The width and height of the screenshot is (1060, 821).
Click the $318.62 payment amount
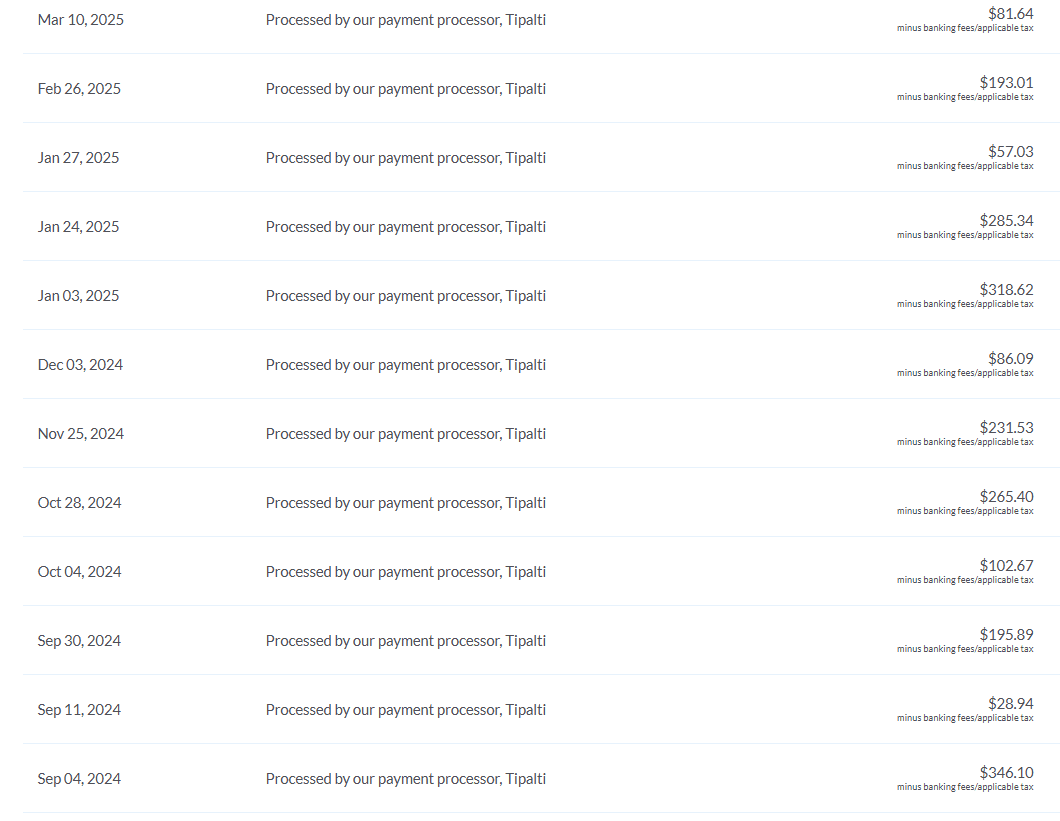1007,289
